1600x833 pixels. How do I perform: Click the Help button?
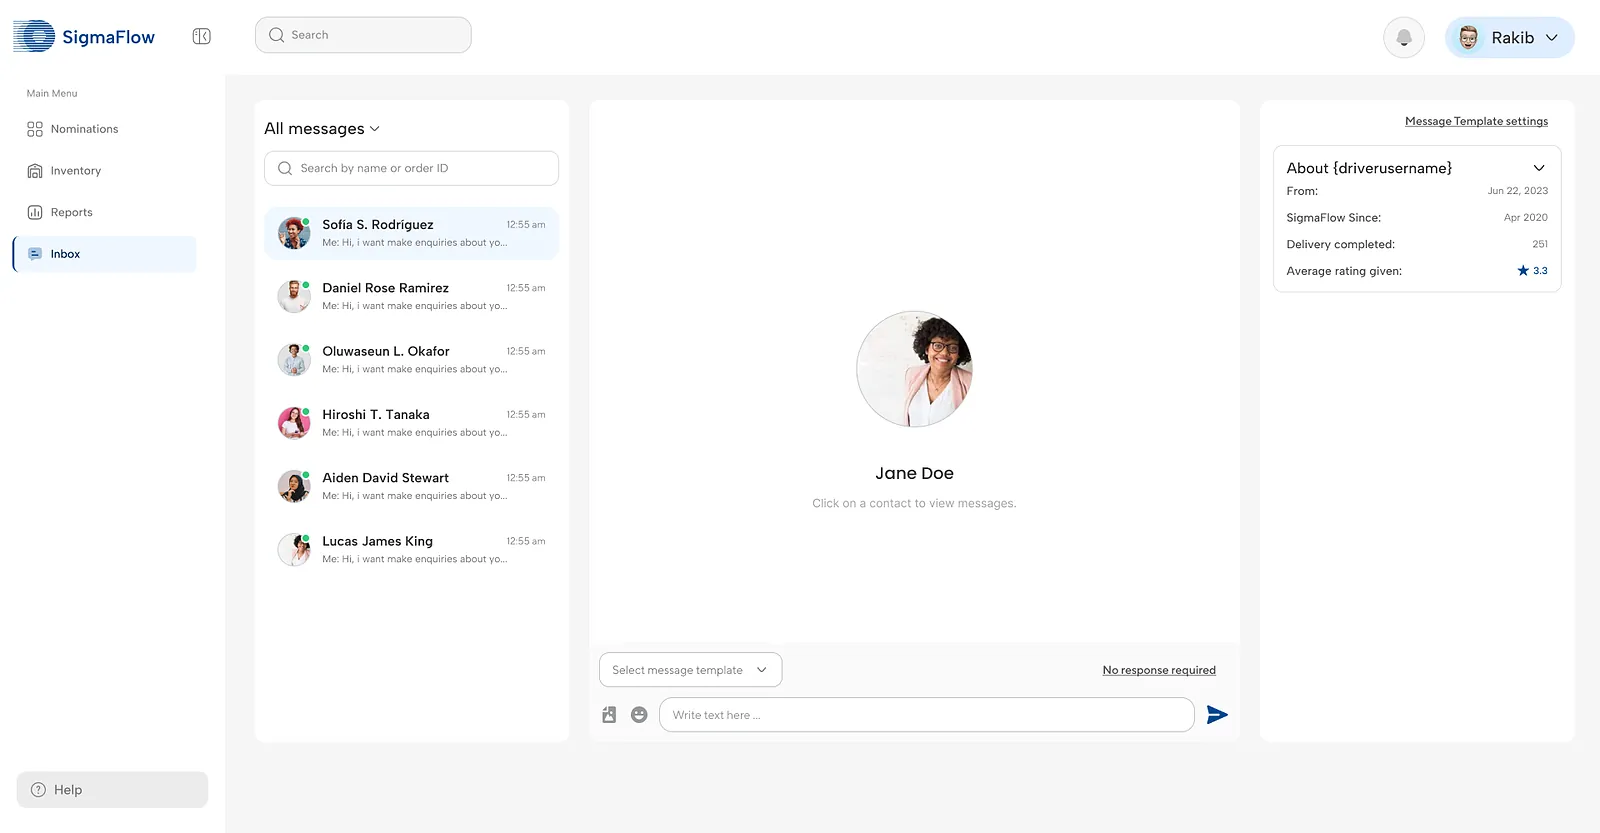(x=112, y=790)
